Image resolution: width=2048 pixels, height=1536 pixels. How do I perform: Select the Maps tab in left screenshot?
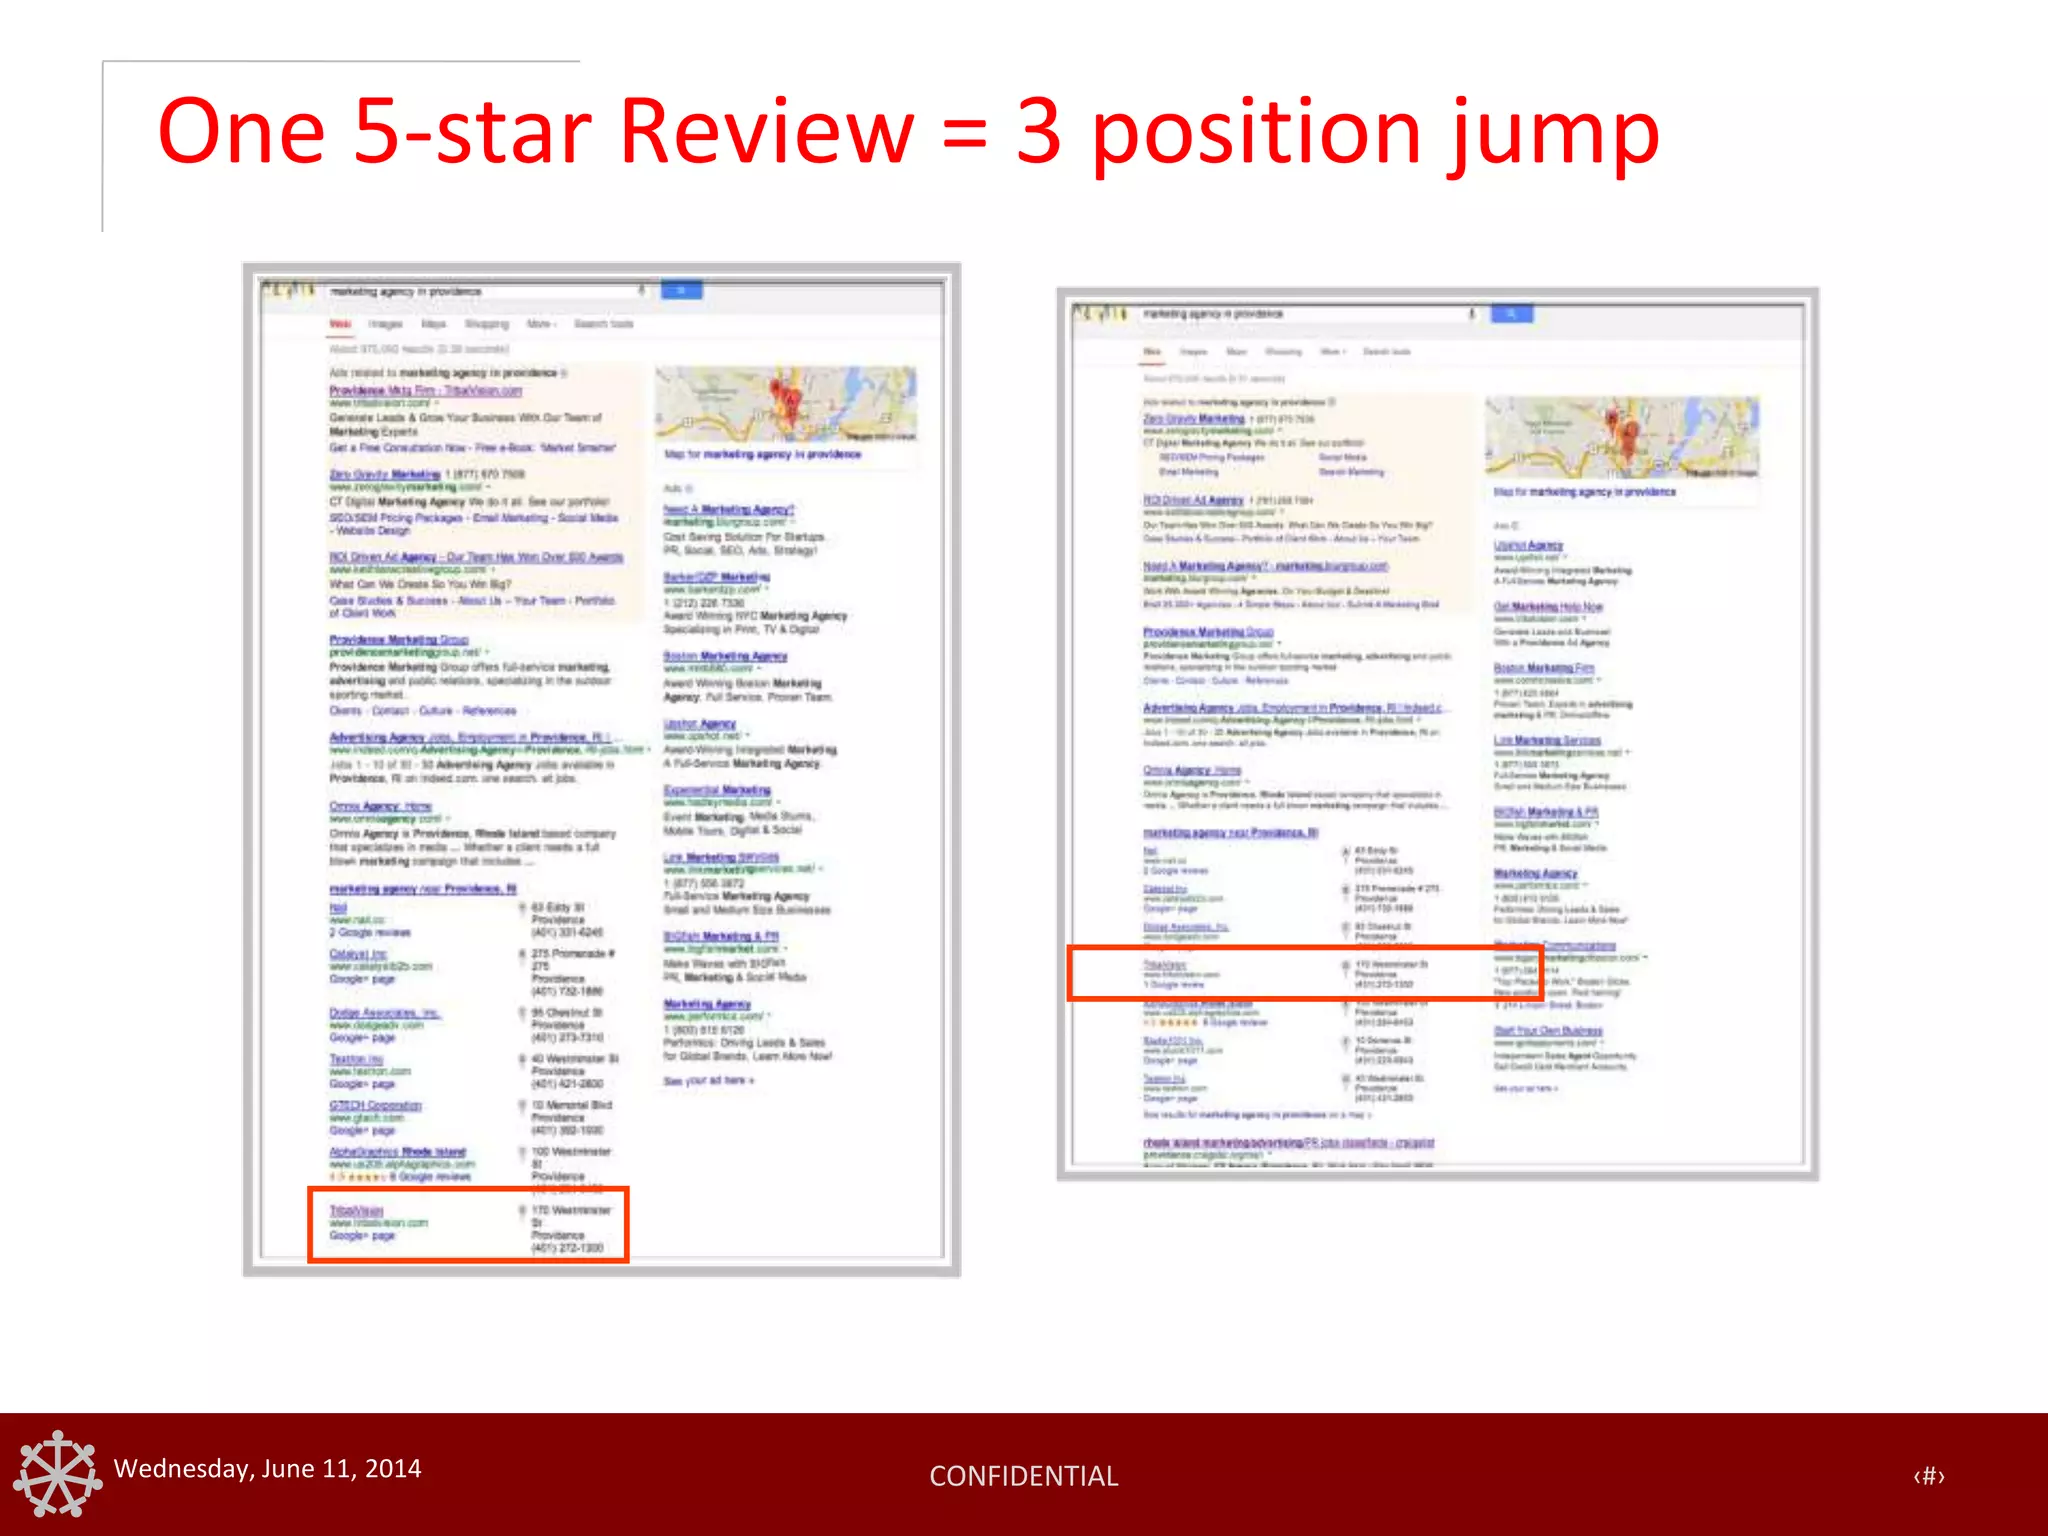434,324
